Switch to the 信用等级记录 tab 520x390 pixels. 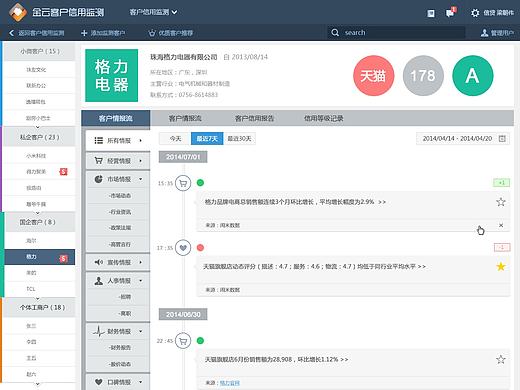324,118
